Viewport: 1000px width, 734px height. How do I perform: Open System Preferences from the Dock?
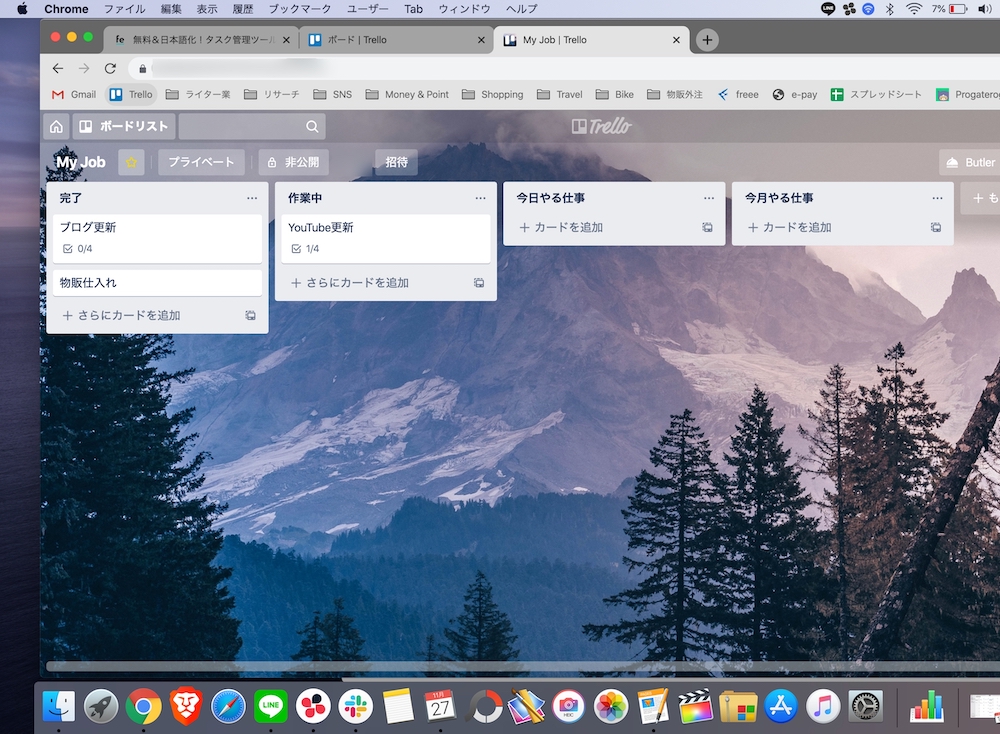pyautogui.click(x=866, y=707)
